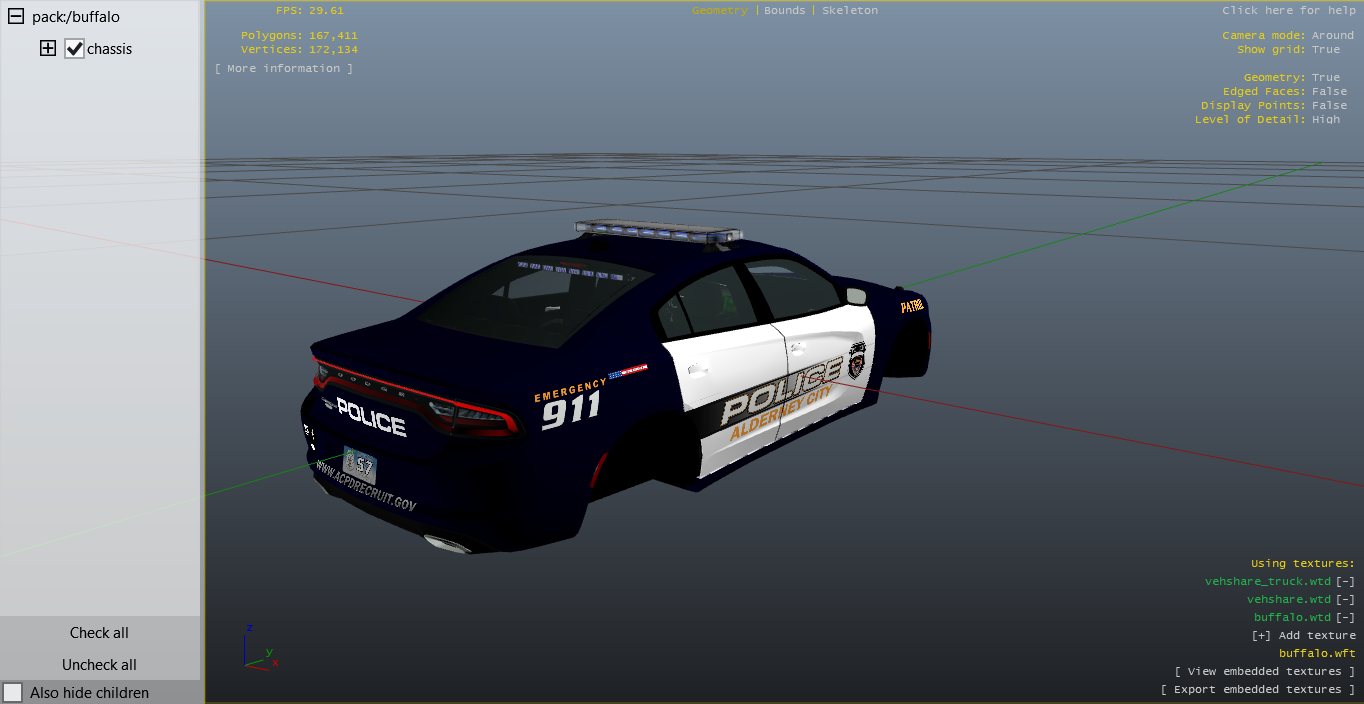Collapse the pack:/buffalo tree root
The width and height of the screenshot is (1364, 704).
click(16, 17)
